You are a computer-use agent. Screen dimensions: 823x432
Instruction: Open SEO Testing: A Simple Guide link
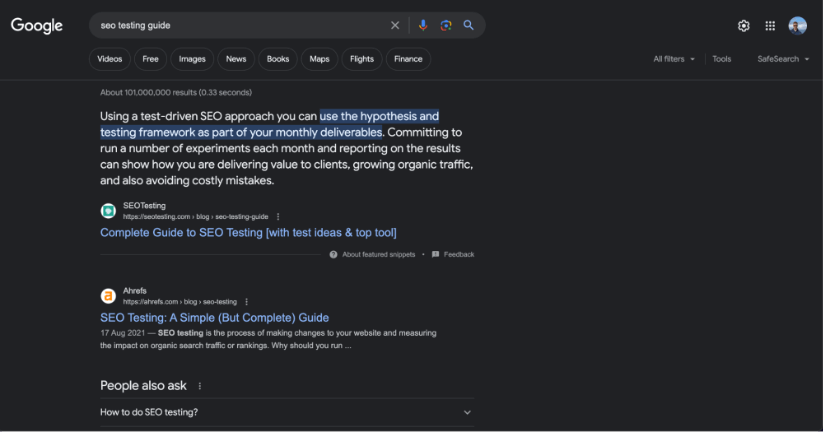pos(215,318)
